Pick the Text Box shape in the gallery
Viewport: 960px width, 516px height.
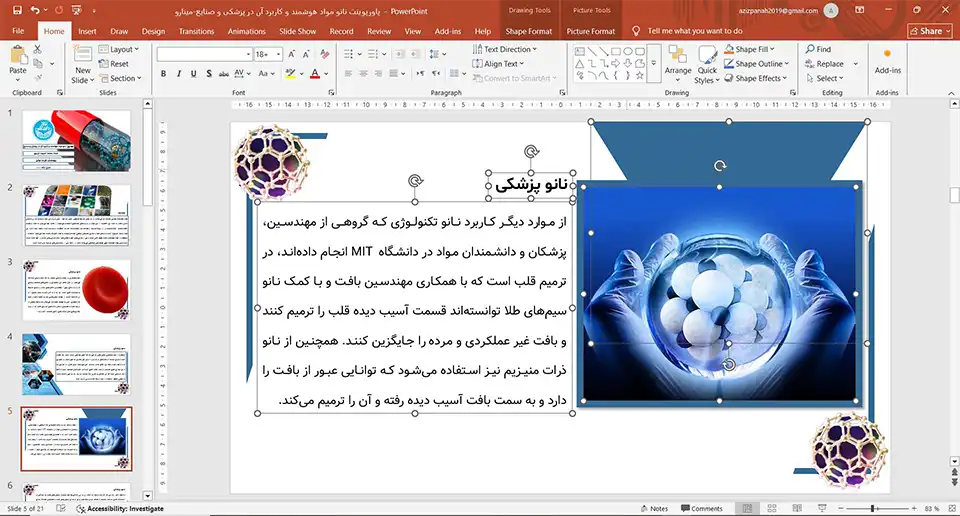(x=579, y=51)
